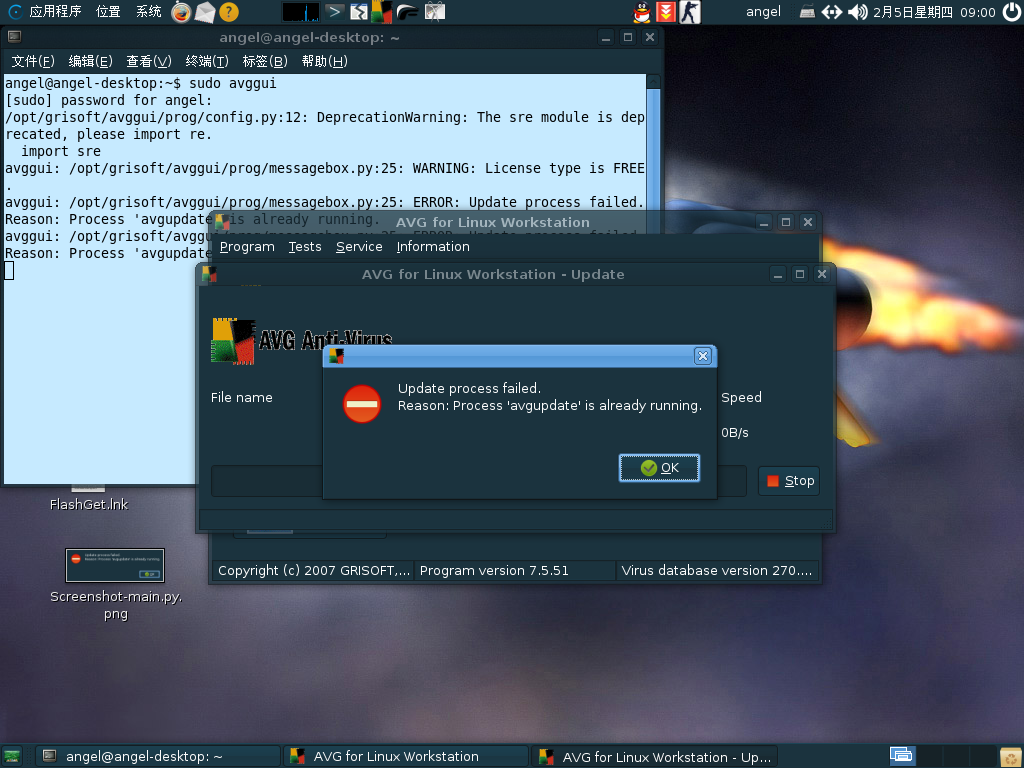This screenshot has width=1024, height=768.
Task: Open the Program menu in AVG window
Action: 247,246
